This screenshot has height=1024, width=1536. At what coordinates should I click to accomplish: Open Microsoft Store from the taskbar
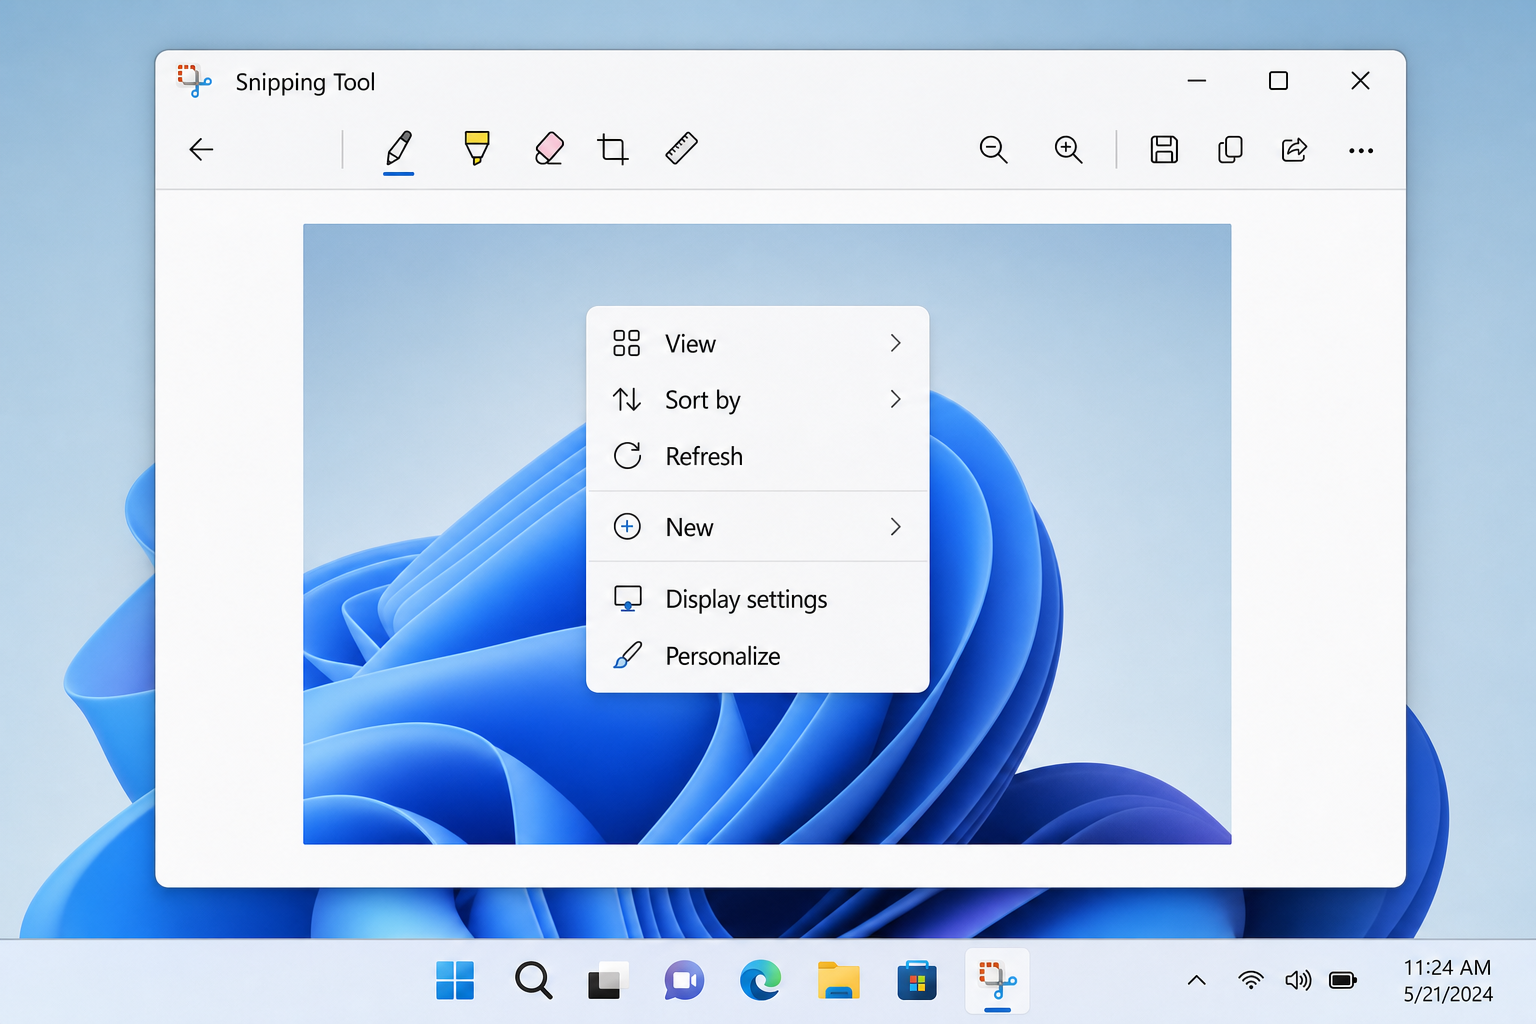pos(917,981)
